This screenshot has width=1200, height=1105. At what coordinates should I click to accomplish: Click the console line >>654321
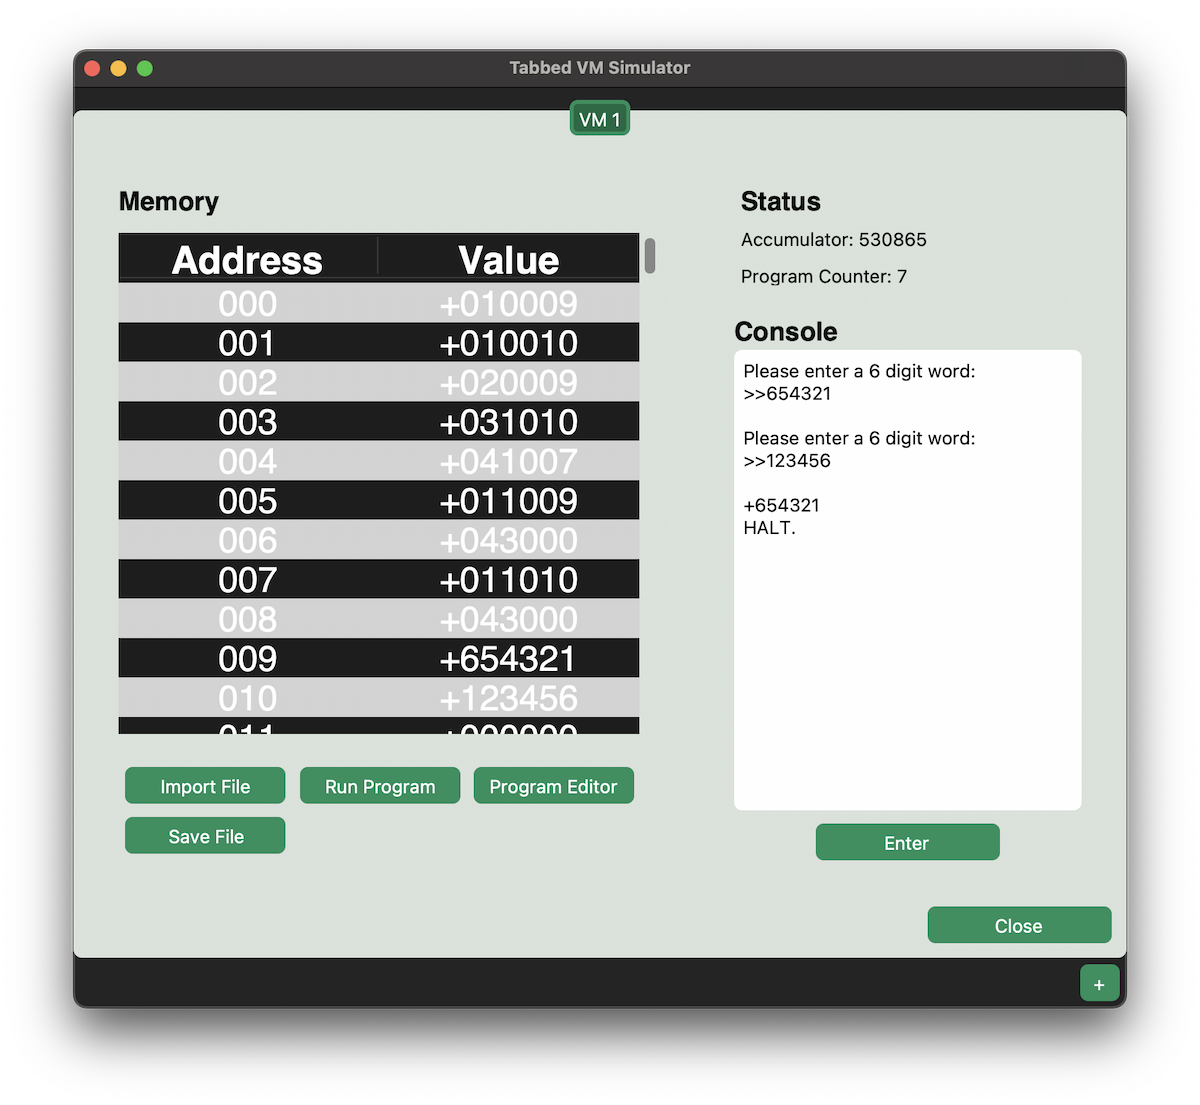787,393
